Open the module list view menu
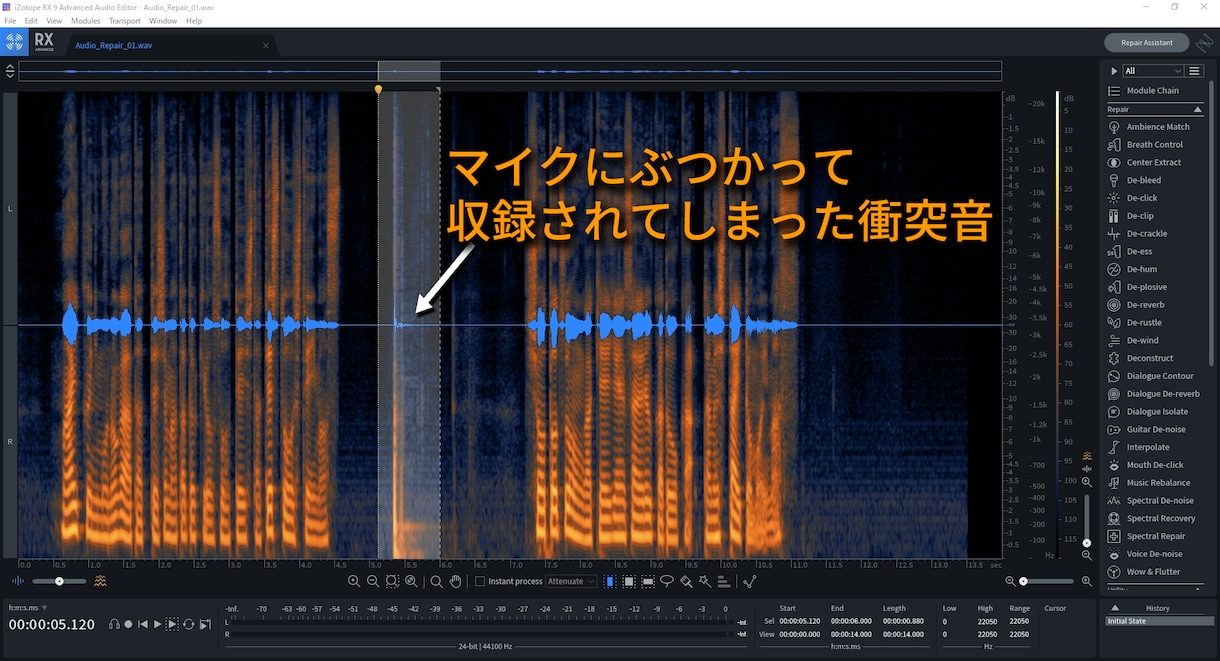The width and height of the screenshot is (1220, 661). [1194, 71]
